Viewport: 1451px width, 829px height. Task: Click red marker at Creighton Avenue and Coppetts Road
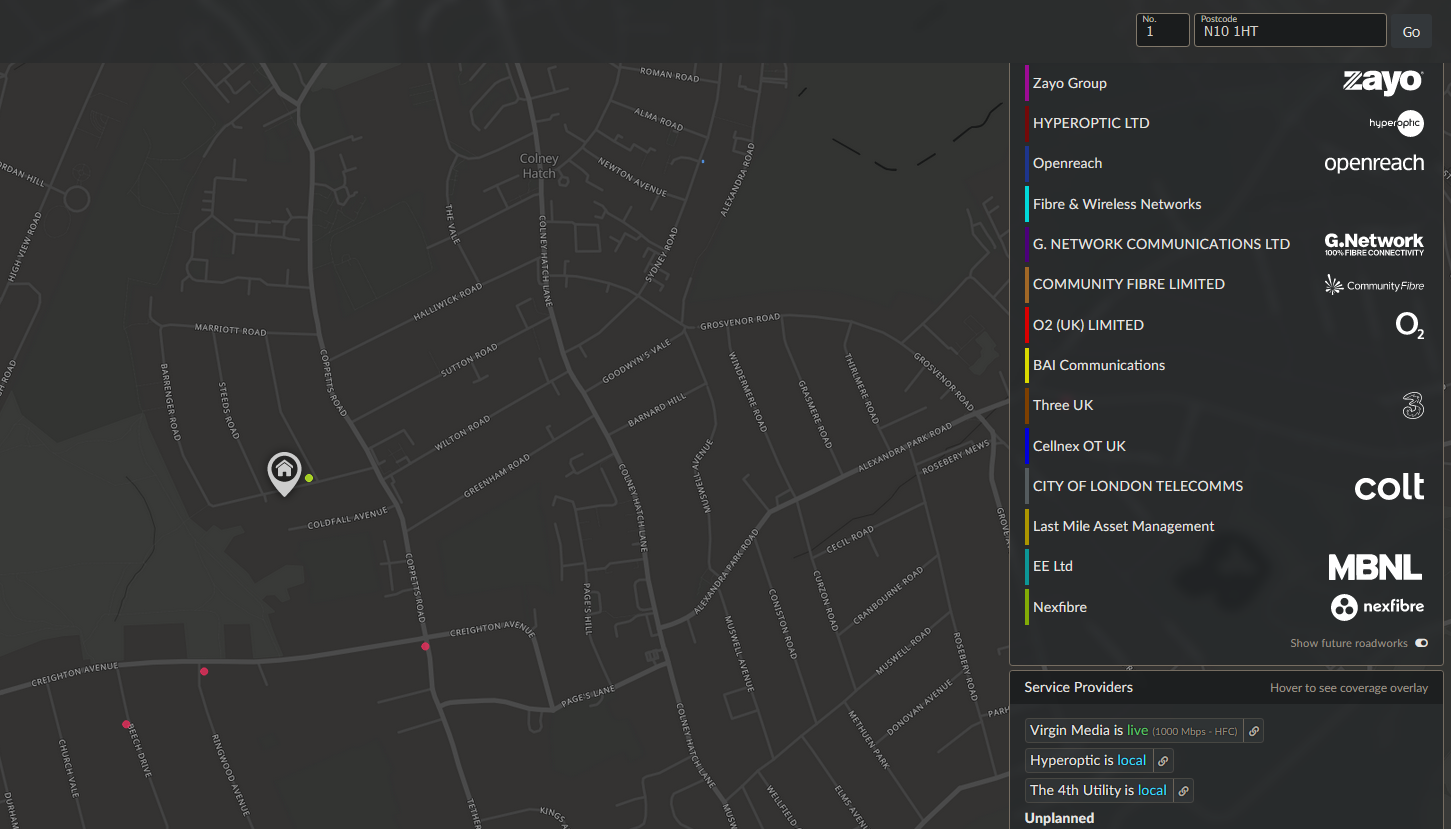425,646
